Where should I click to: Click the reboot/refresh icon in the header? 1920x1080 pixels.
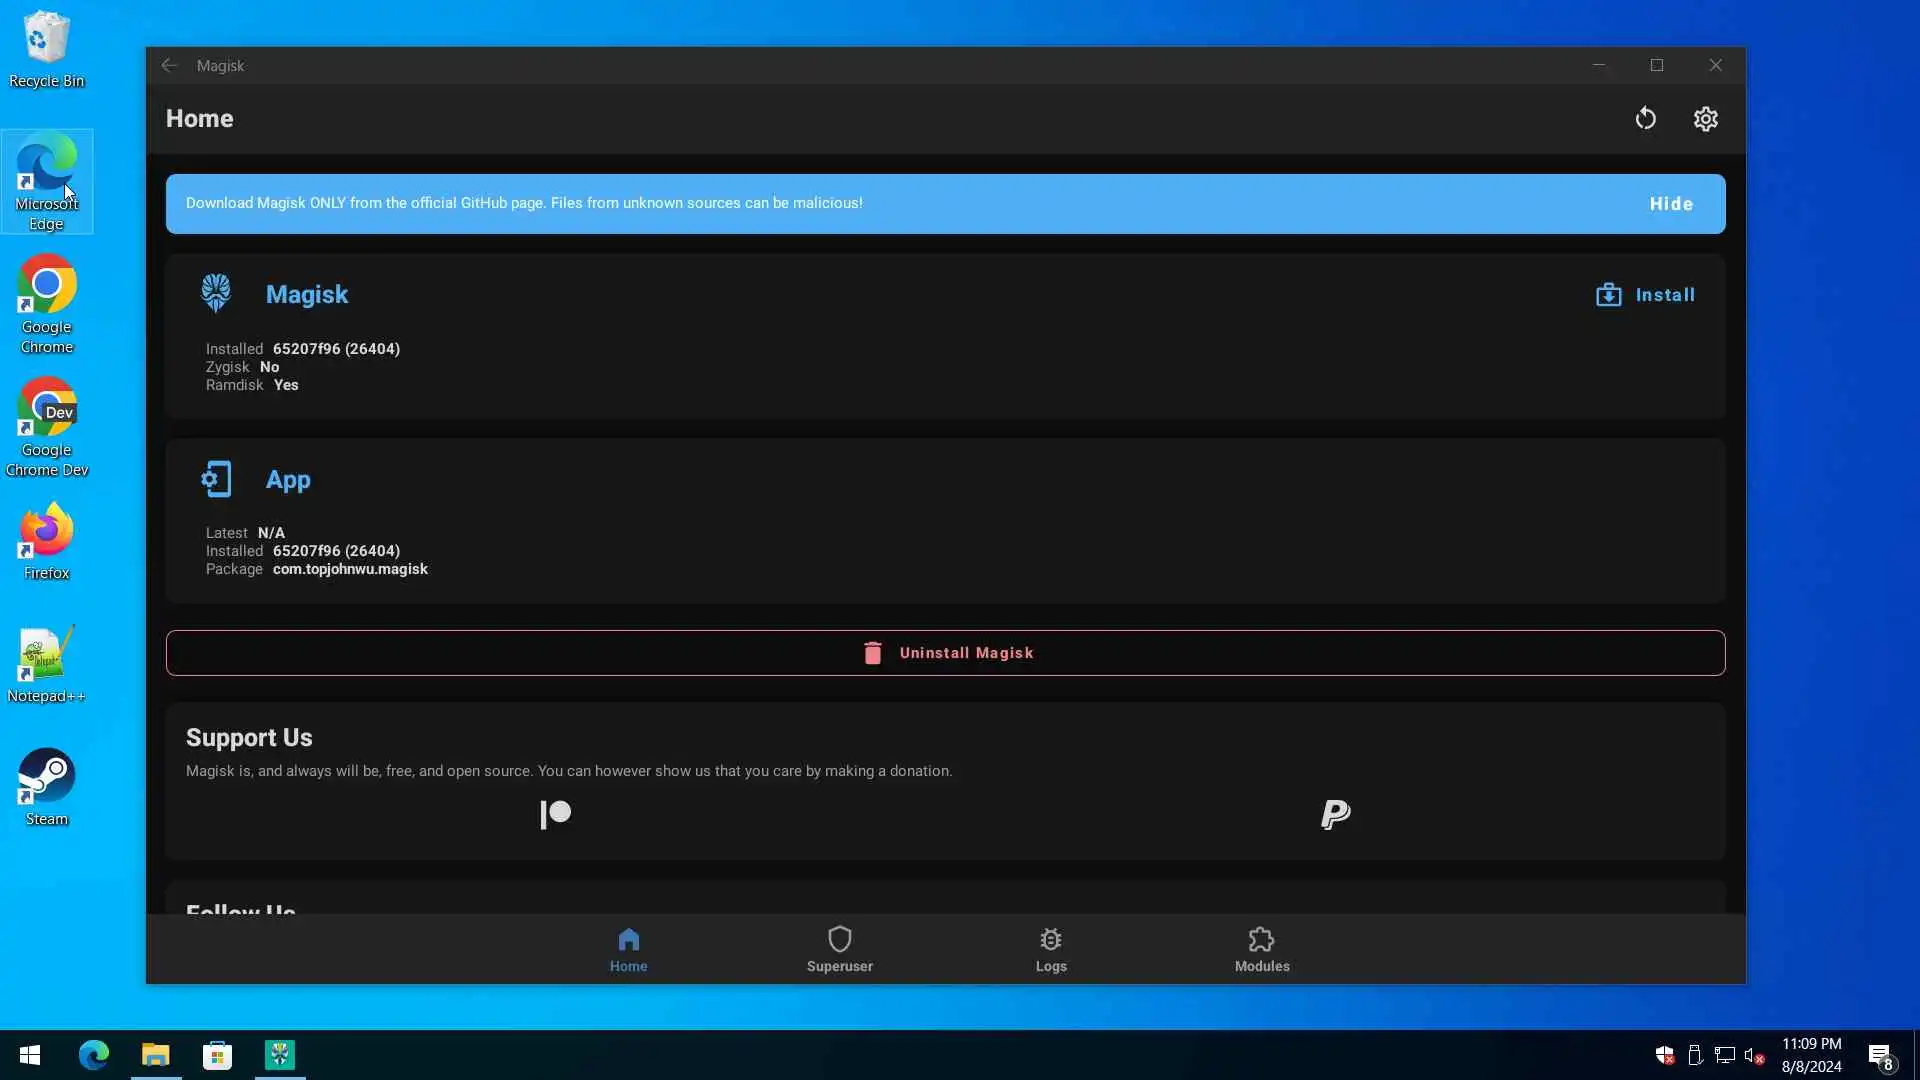pyautogui.click(x=1645, y=119)
